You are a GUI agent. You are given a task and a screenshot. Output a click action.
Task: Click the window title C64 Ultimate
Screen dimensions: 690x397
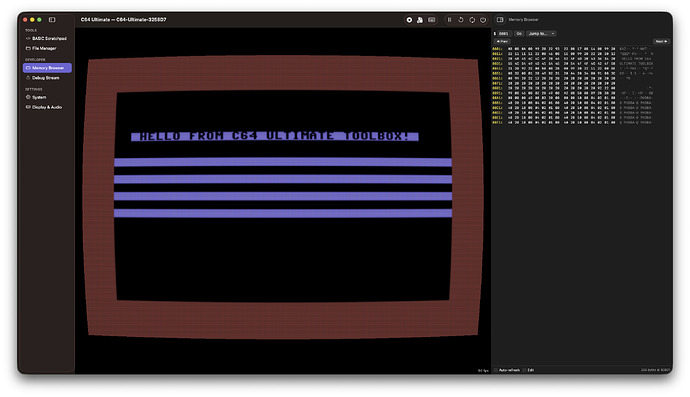[123, 20]
